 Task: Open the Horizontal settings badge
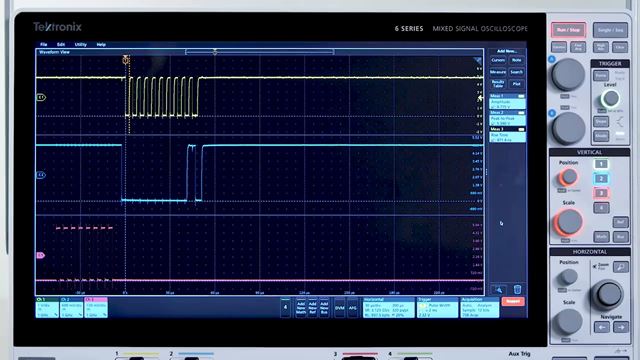389,307
